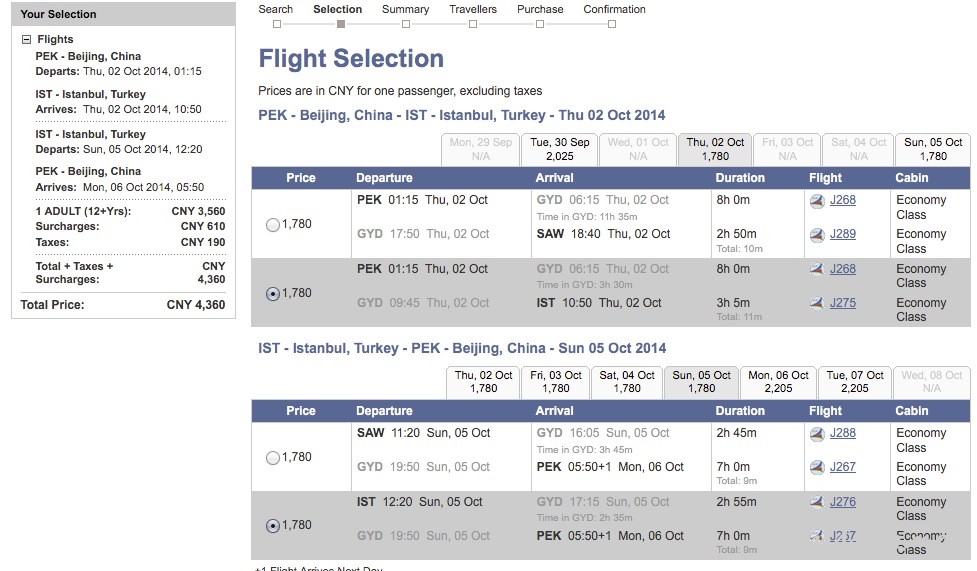This screenshot has height=571, width=977.
Task: Click airline icon next to flight J275
Action: [x=817, y=303]
